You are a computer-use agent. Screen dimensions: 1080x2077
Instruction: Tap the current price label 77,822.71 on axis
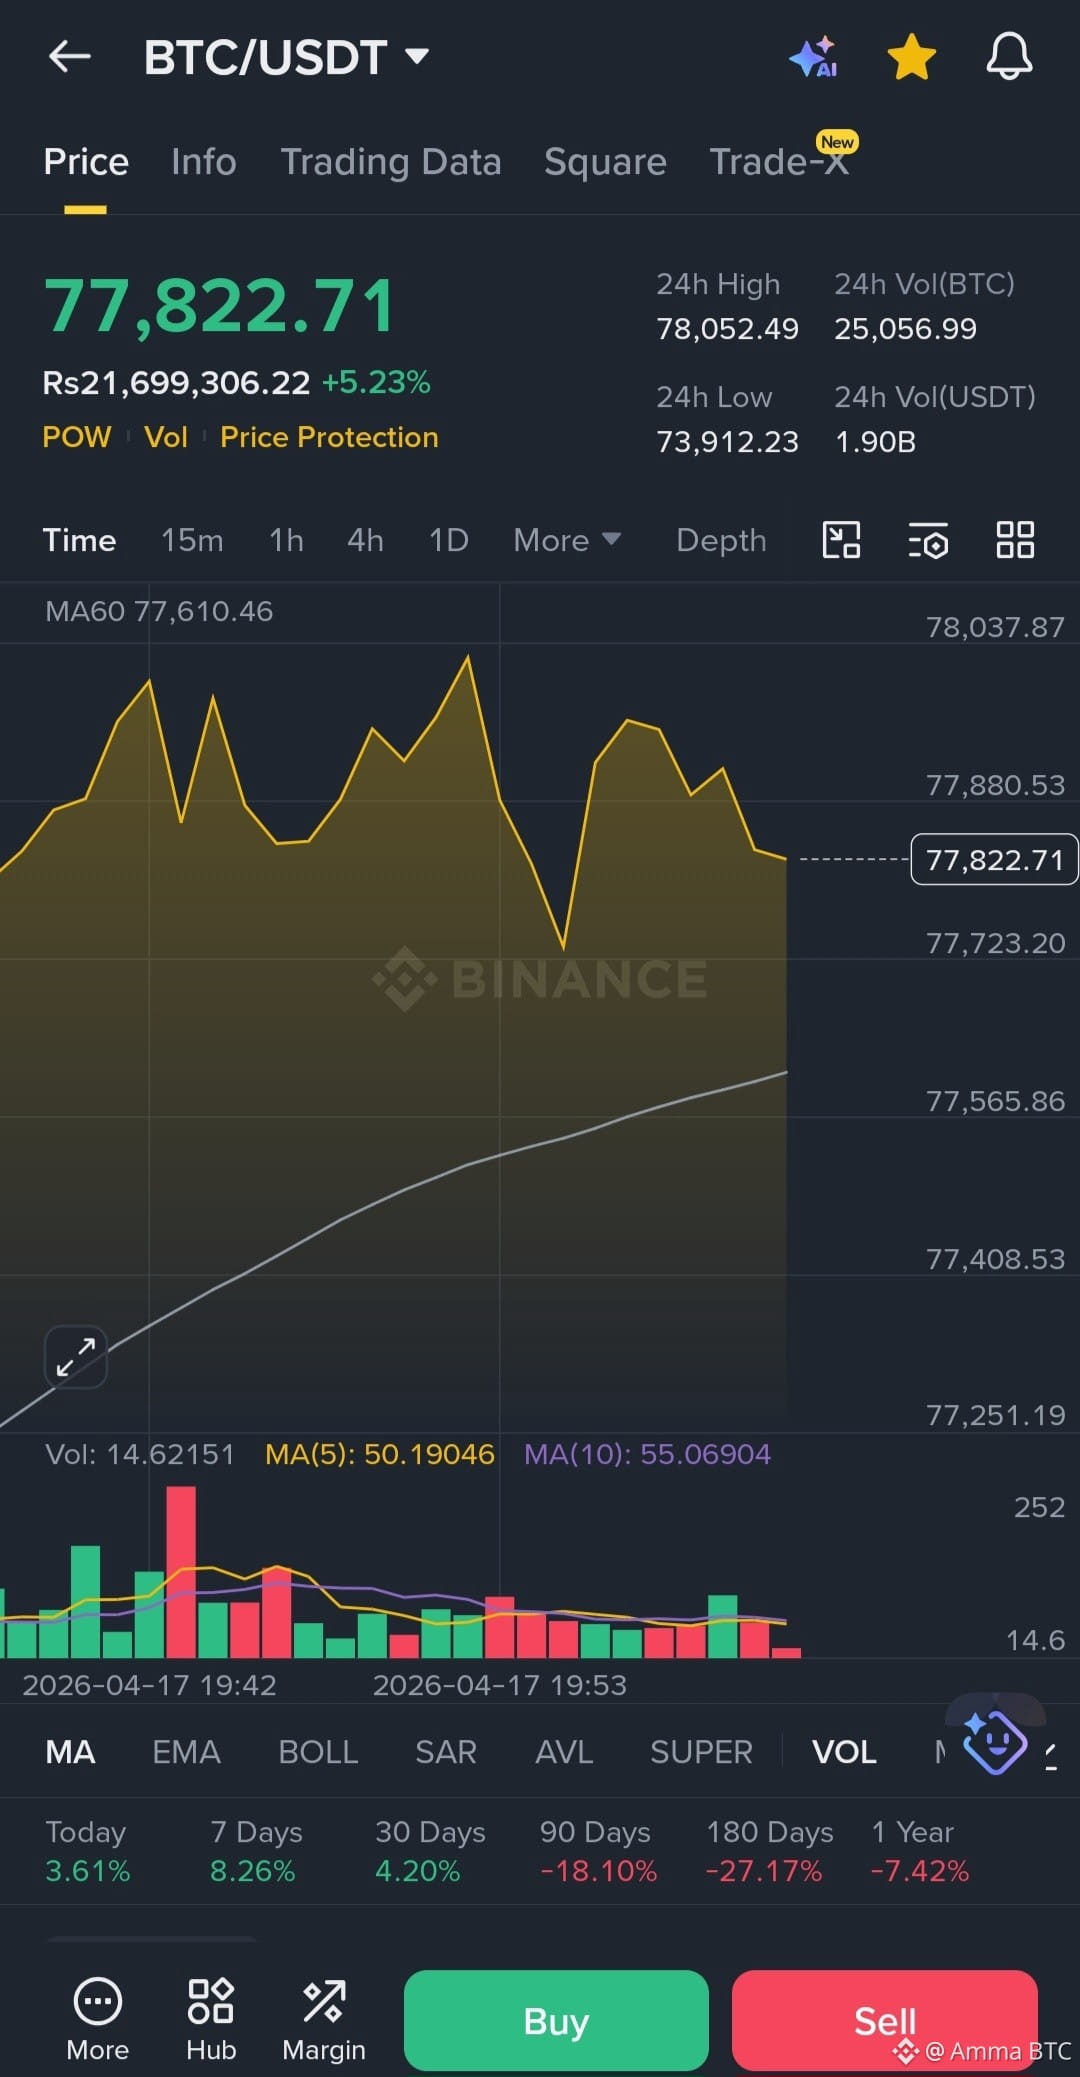[994, 859]
